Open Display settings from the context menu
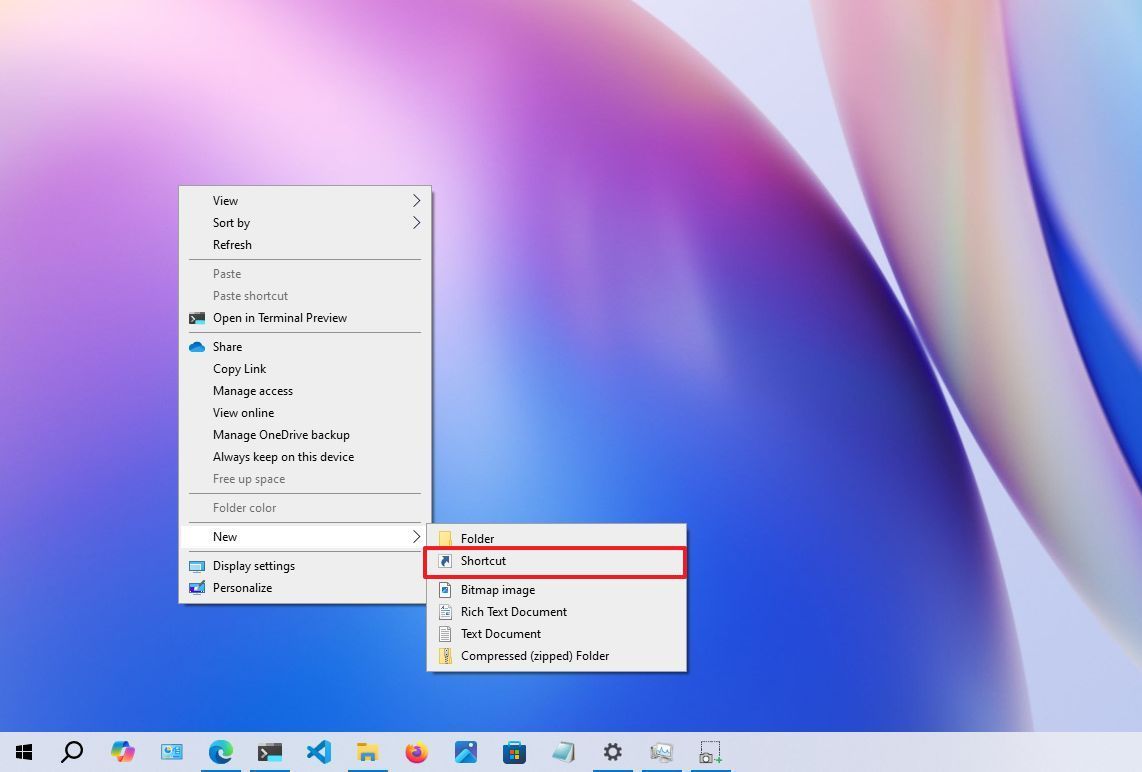 (253, 565)
